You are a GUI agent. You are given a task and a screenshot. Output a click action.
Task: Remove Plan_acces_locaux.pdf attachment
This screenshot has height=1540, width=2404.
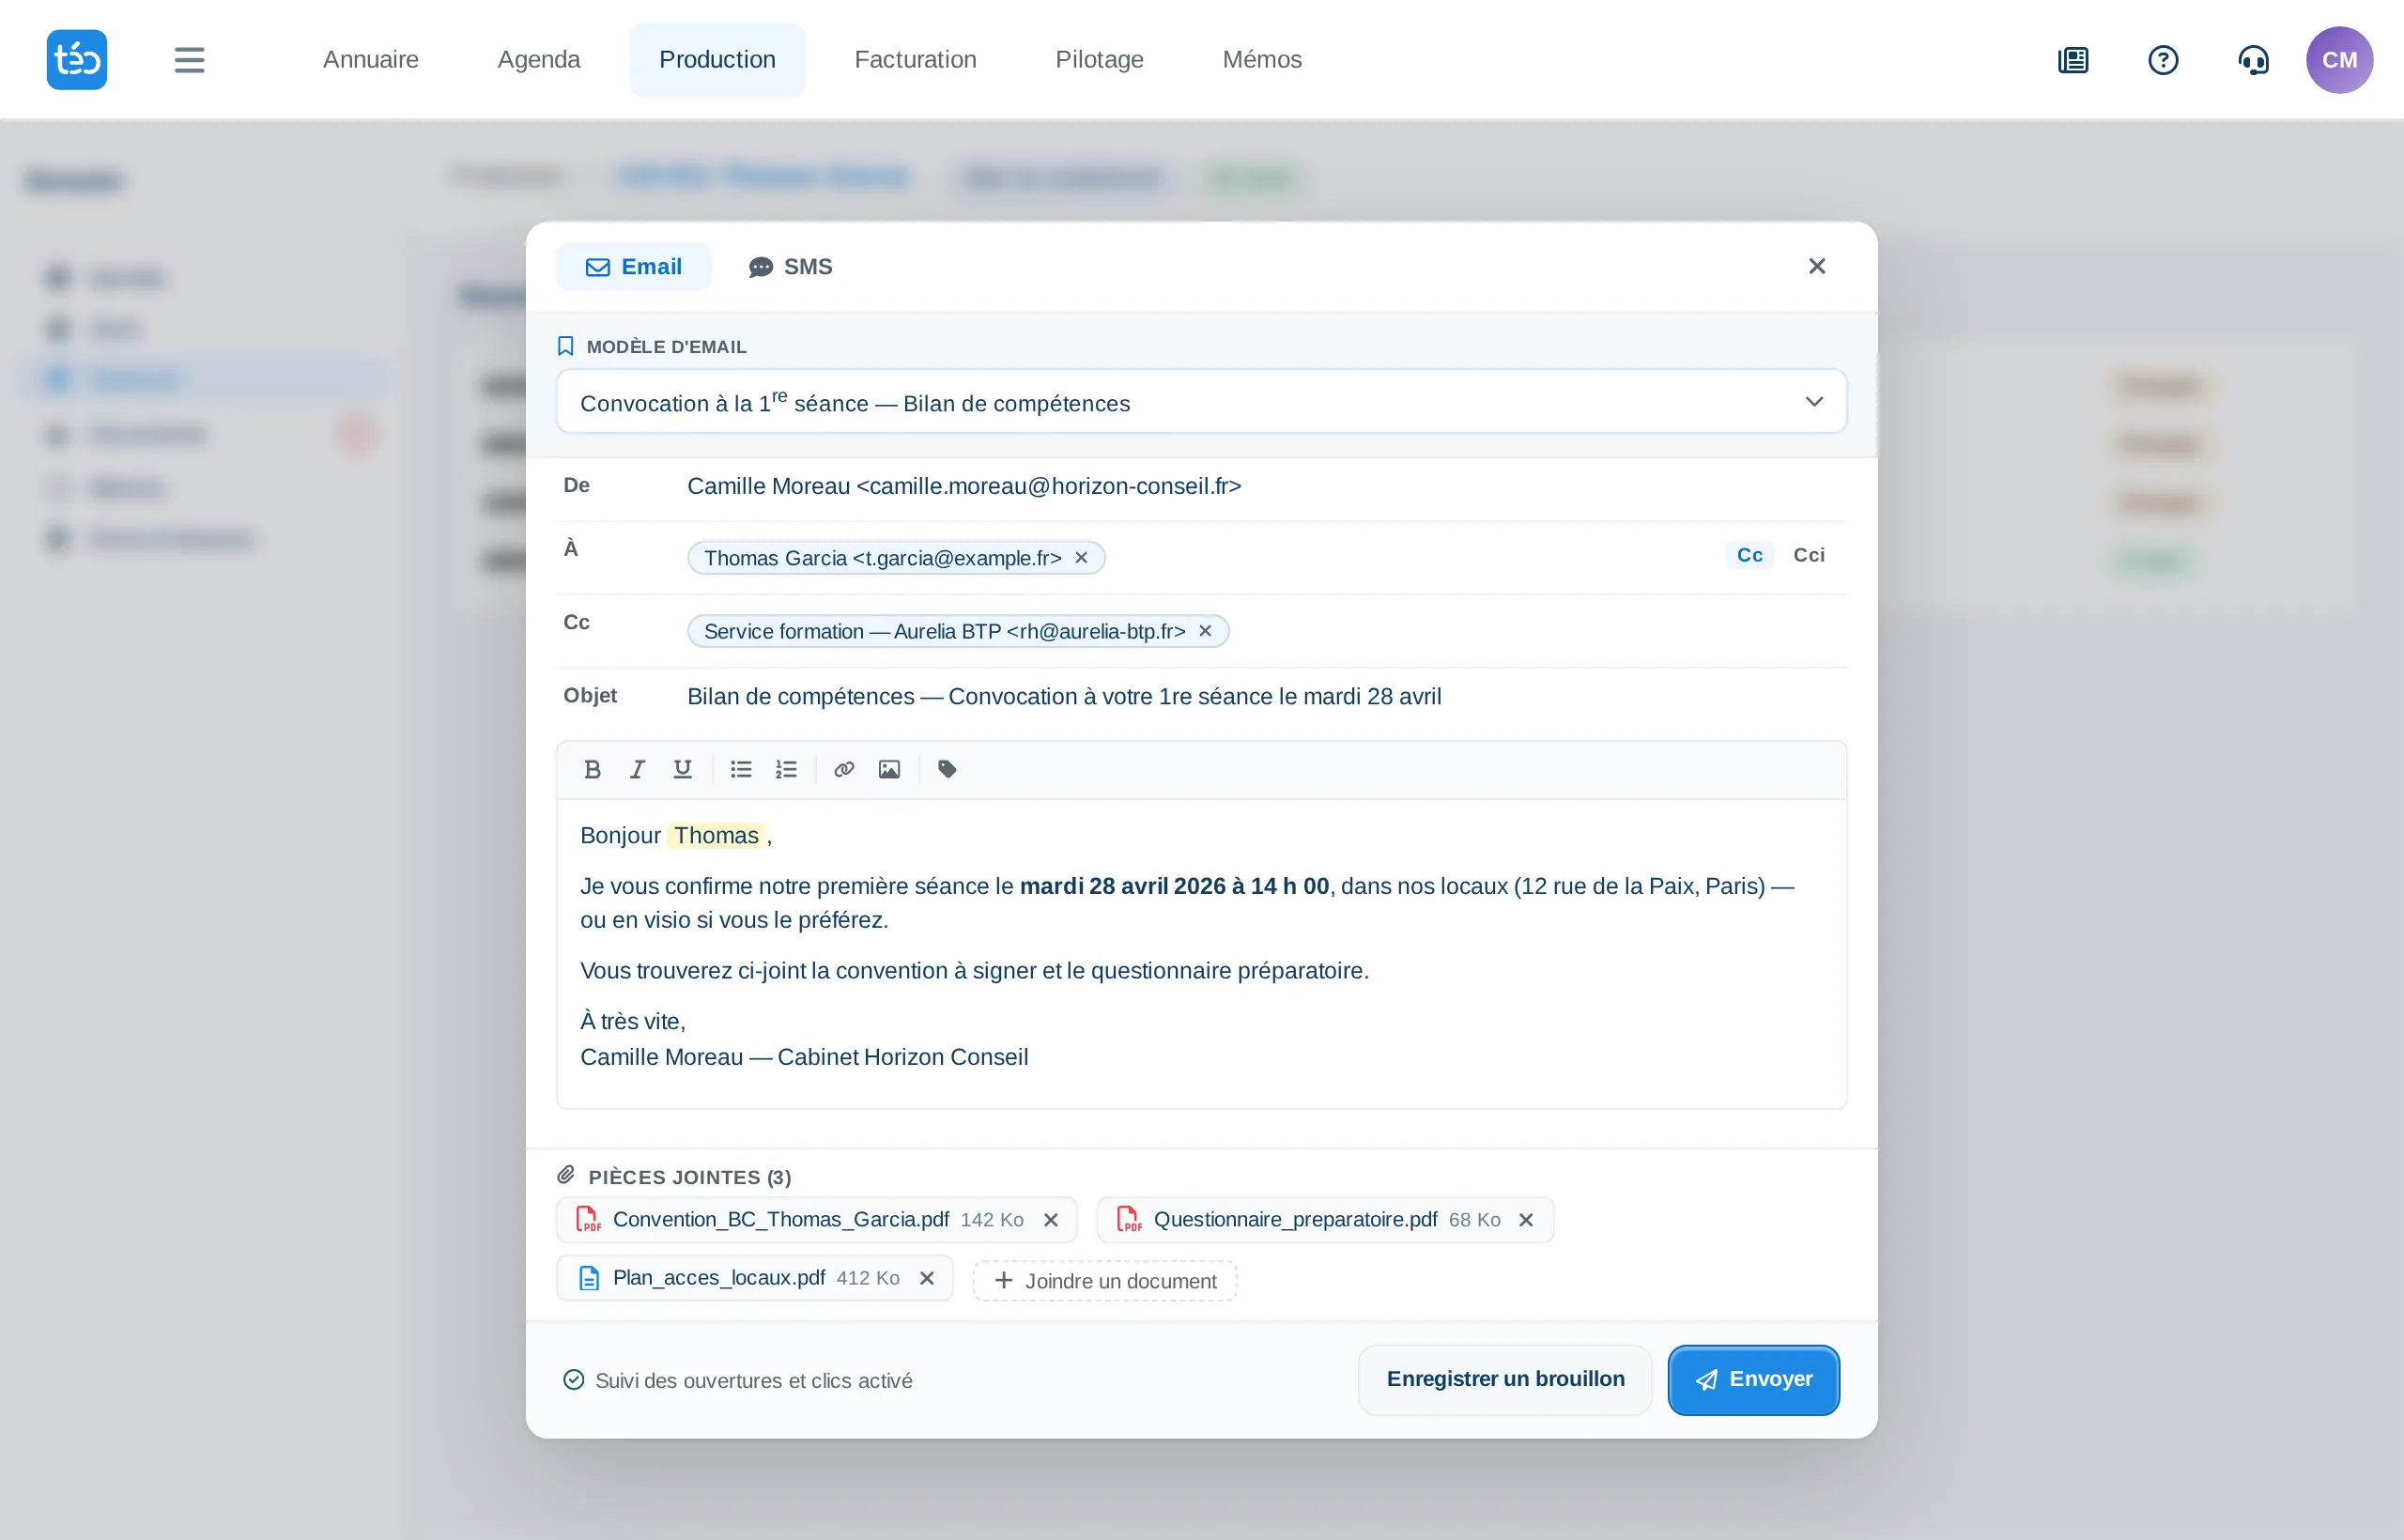point(927,1278)
